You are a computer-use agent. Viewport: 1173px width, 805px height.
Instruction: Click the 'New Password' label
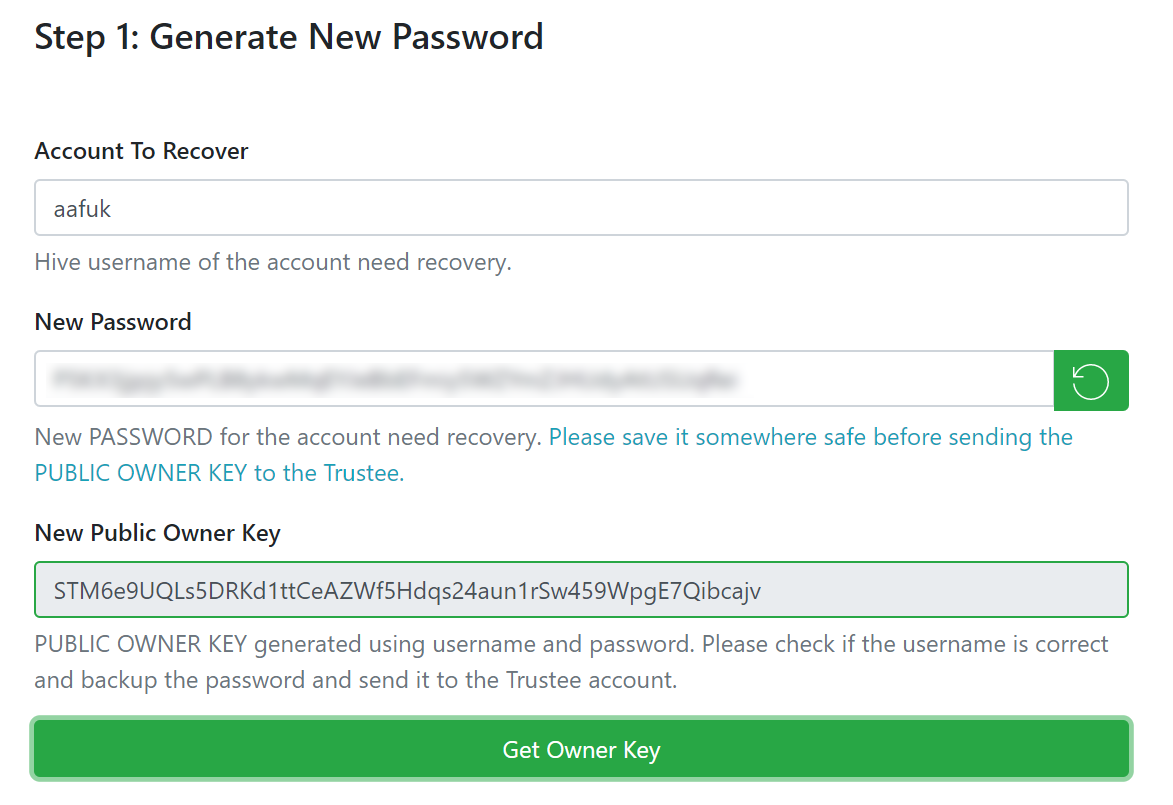[113, 322]
